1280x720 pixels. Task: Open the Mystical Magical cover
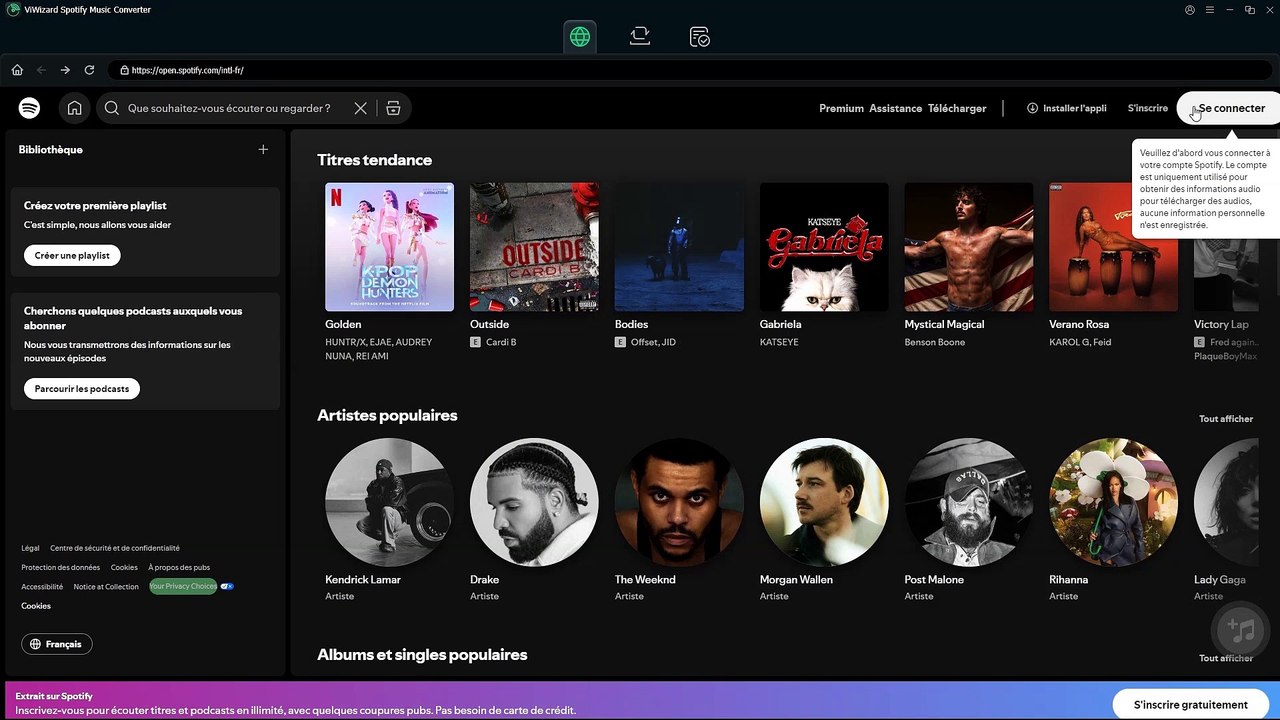click(x=969, y=247)
